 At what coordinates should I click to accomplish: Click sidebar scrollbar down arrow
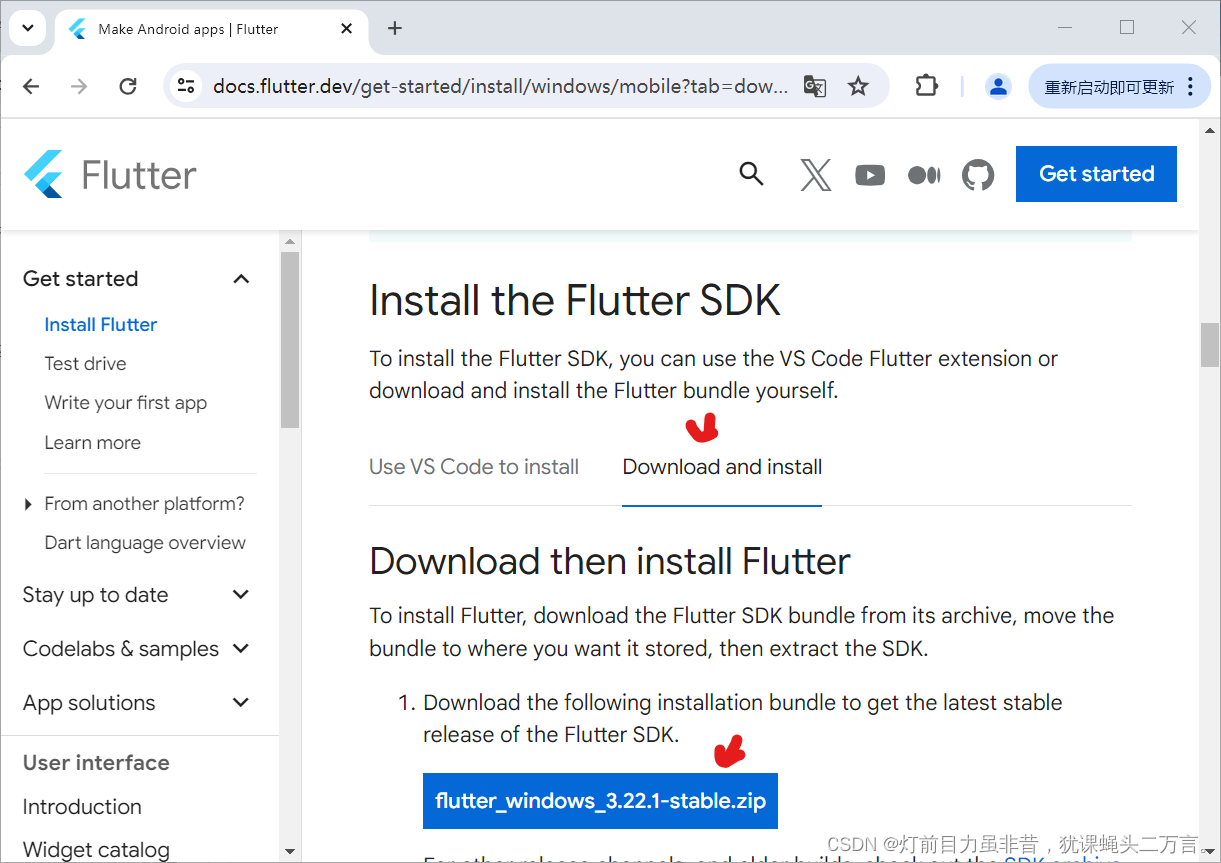290,851
